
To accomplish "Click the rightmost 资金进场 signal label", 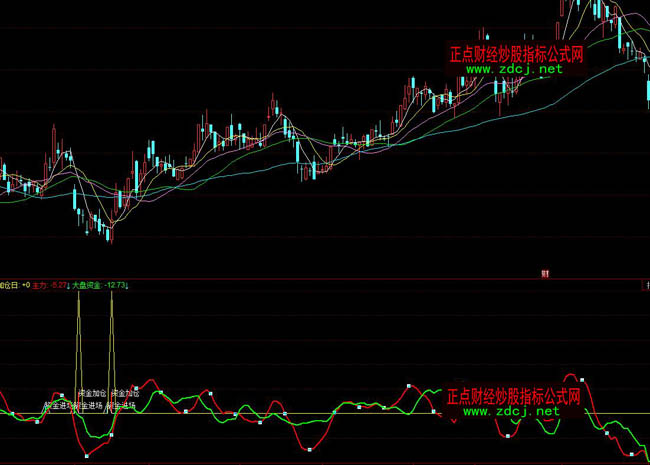I will click(120, 407).
